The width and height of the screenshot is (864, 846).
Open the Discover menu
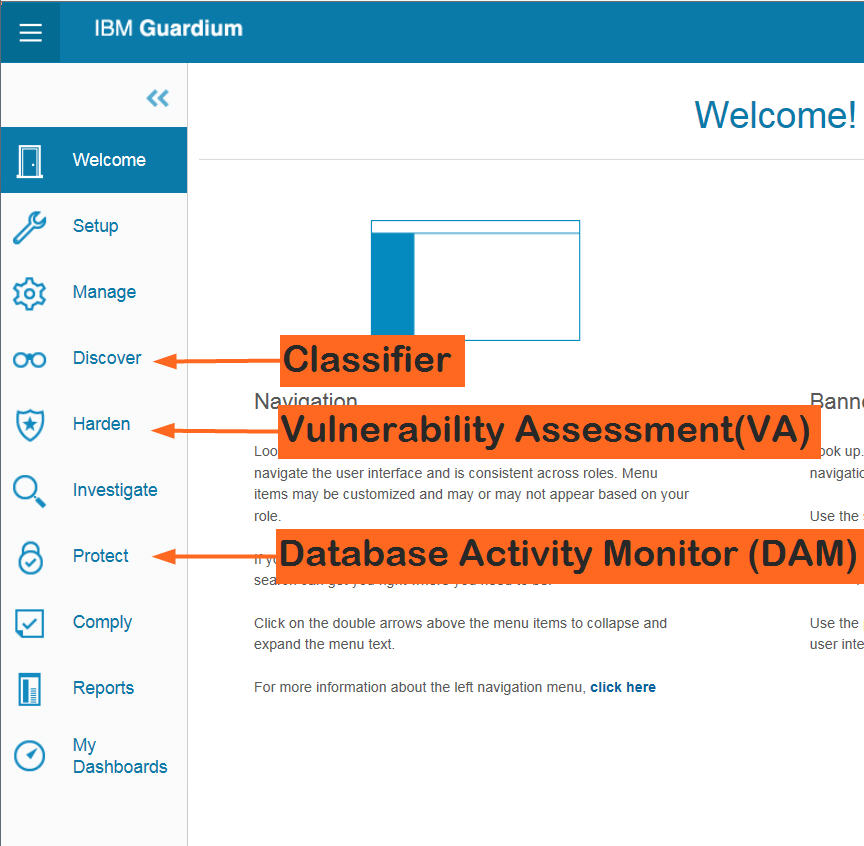pos(94,358)
